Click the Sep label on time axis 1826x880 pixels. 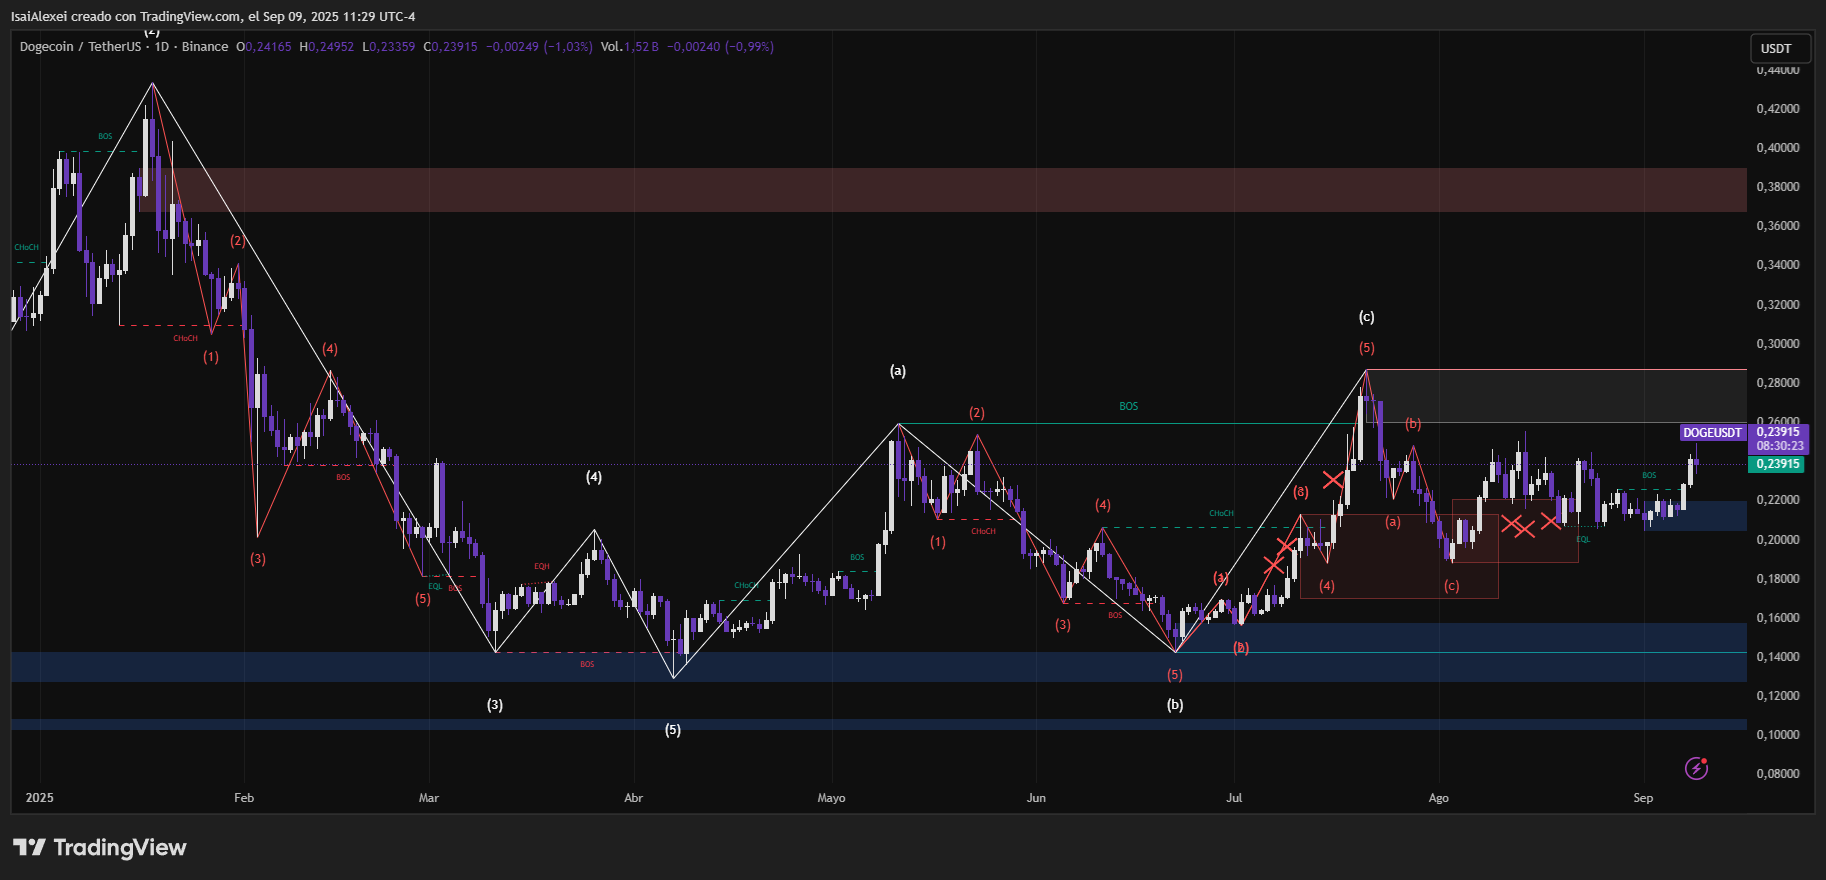[x=1643, y=798]
